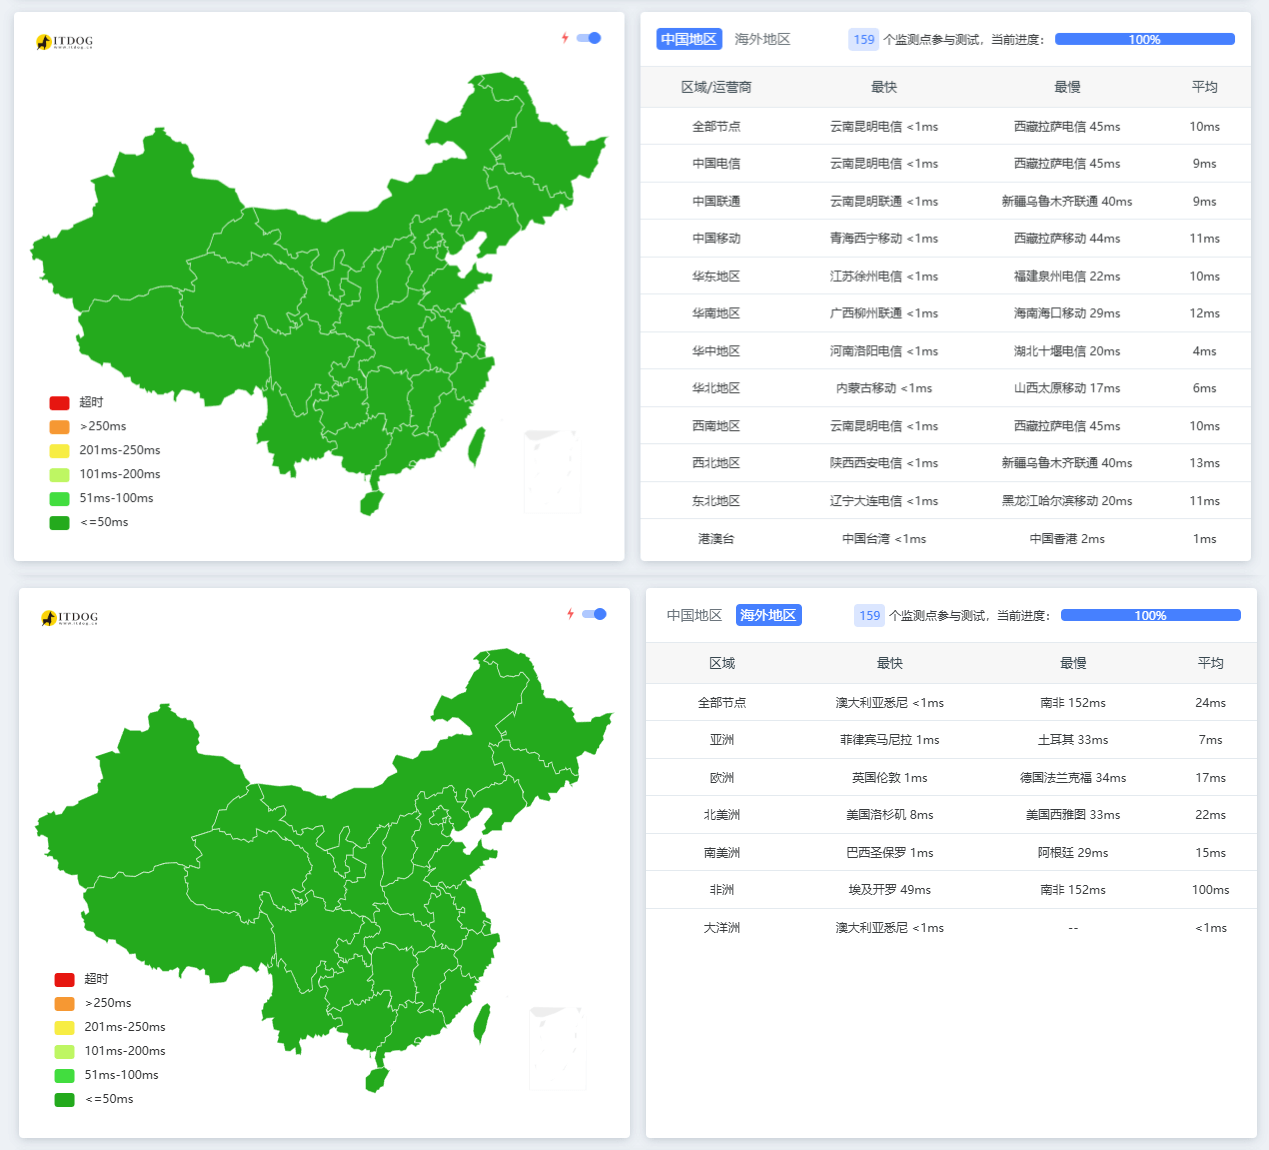The image size is (1269, 1150).
Task: Select the 中国地区 tab in upper panel
Action: (x=689, y=40)
